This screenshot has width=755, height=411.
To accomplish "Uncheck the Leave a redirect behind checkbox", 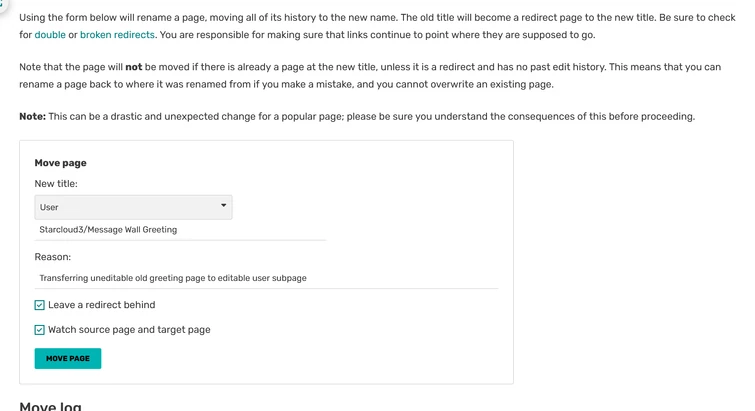I will coord(40,305).
